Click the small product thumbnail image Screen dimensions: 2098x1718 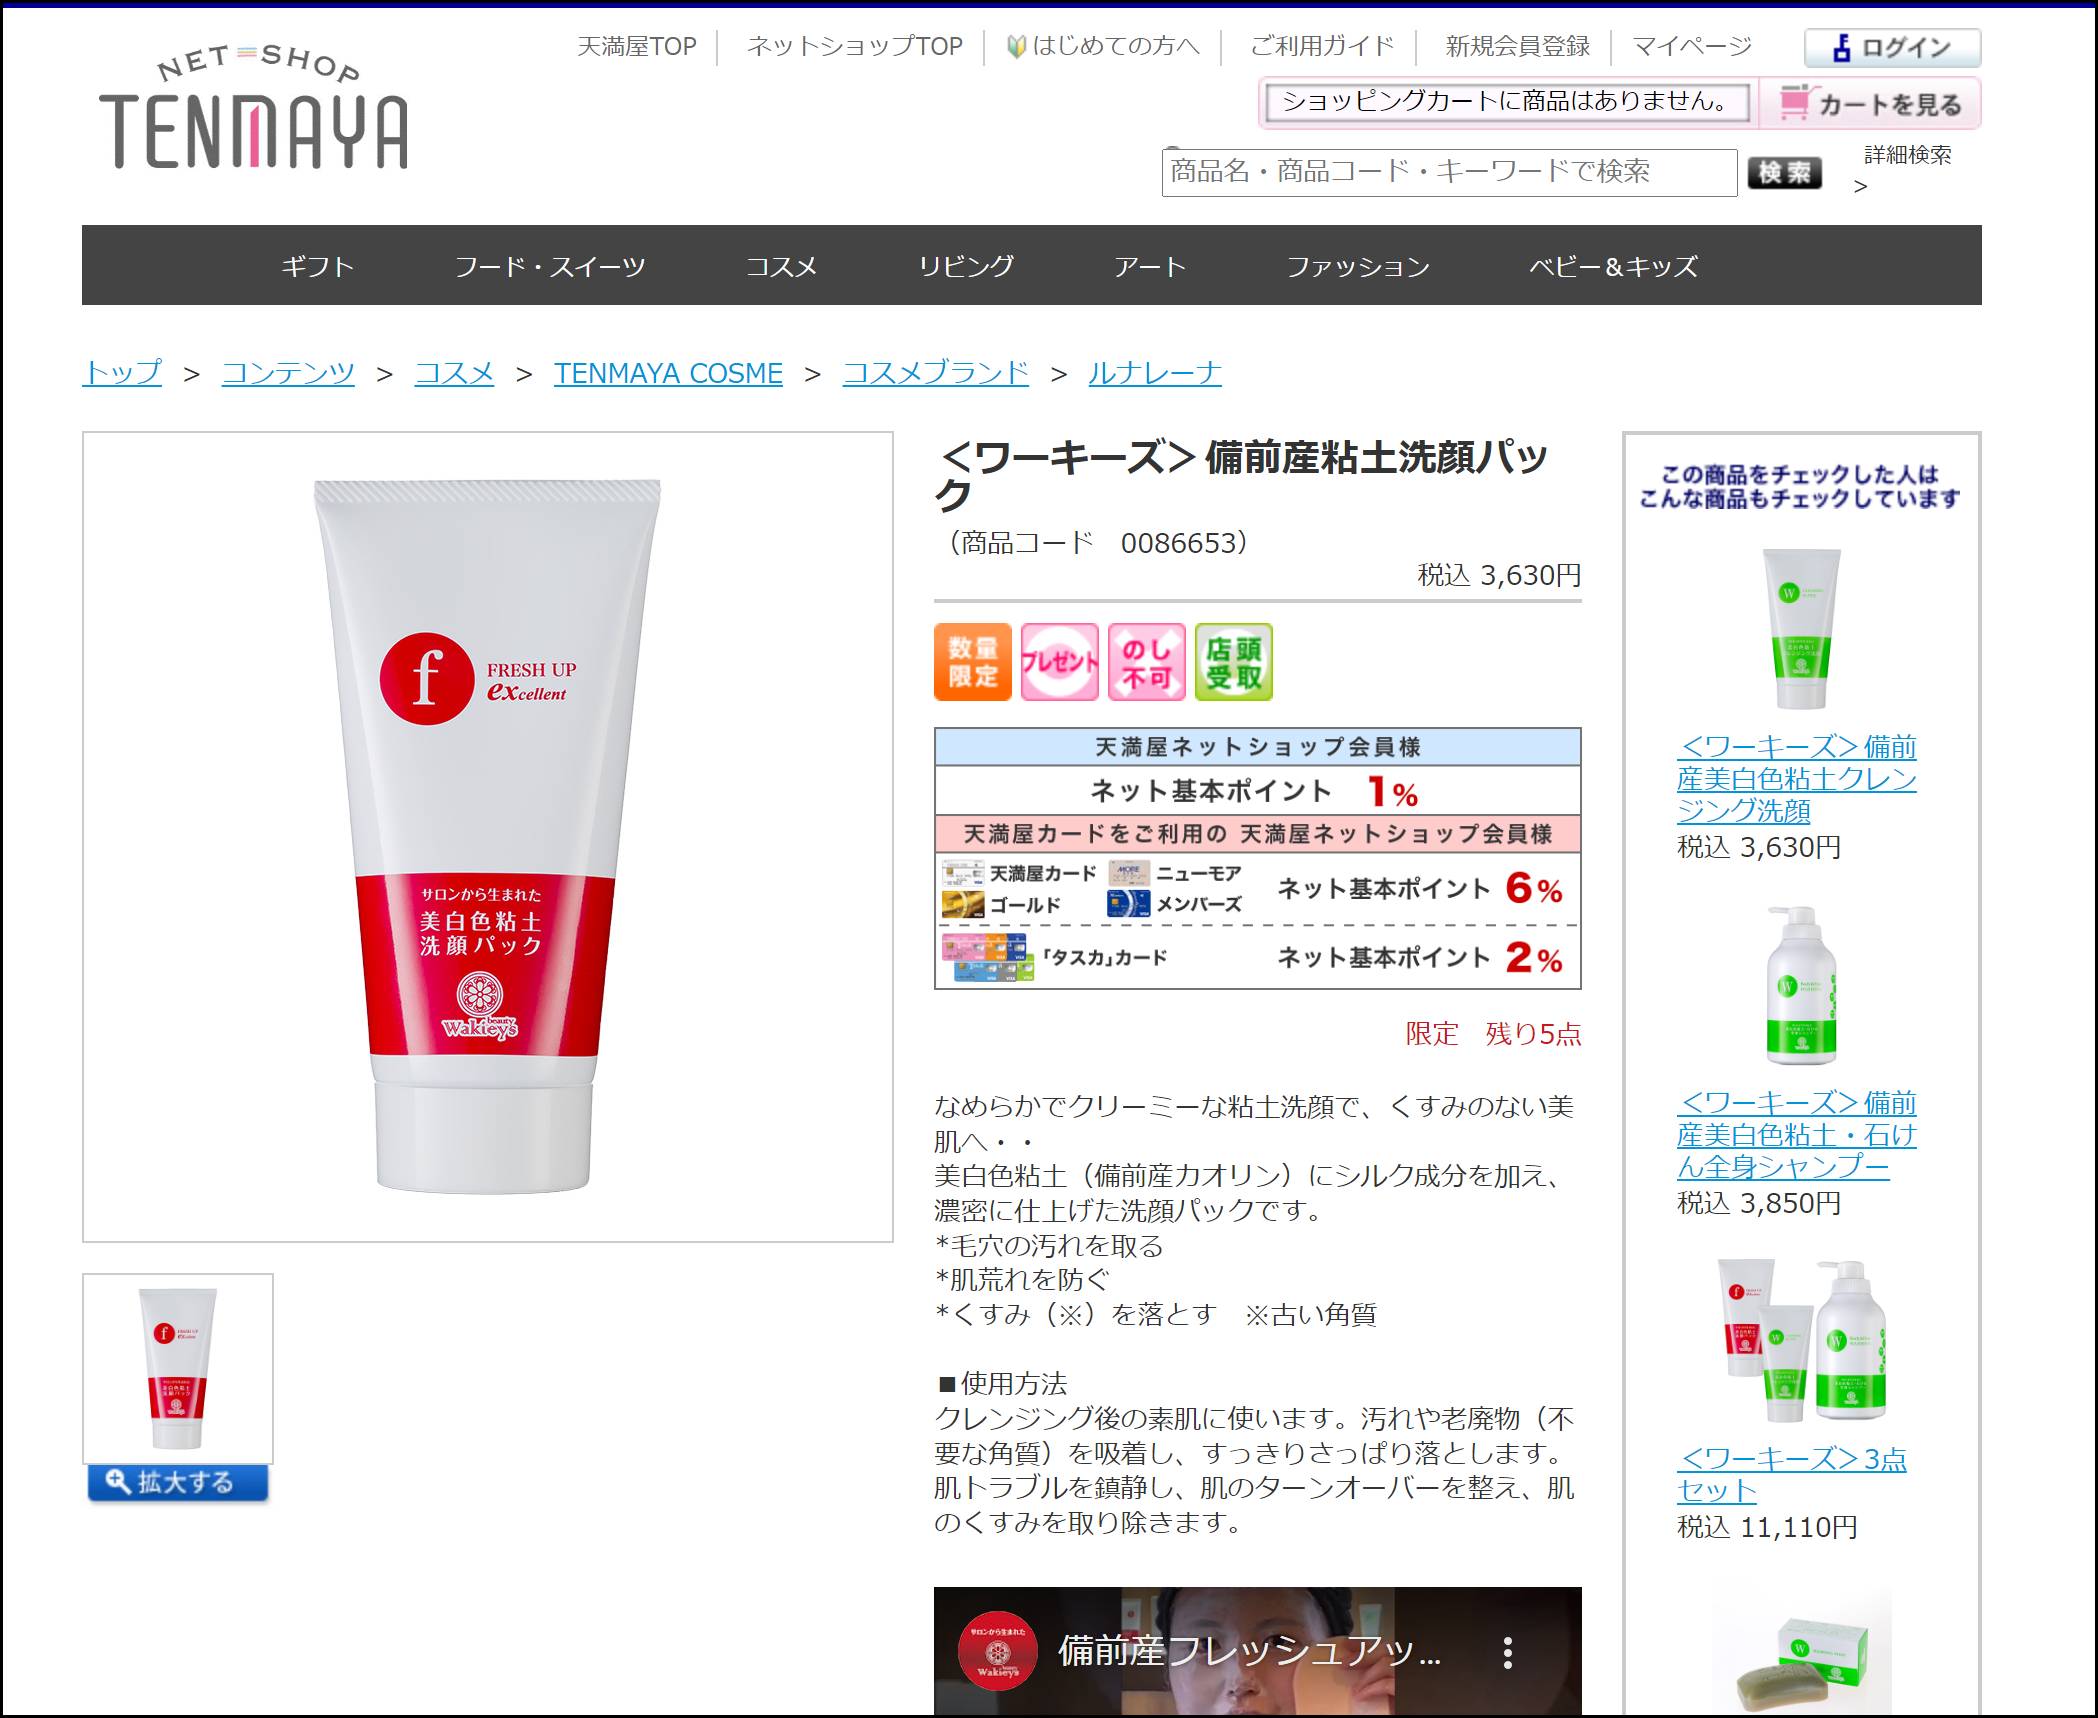click(x=178, y=1369)
